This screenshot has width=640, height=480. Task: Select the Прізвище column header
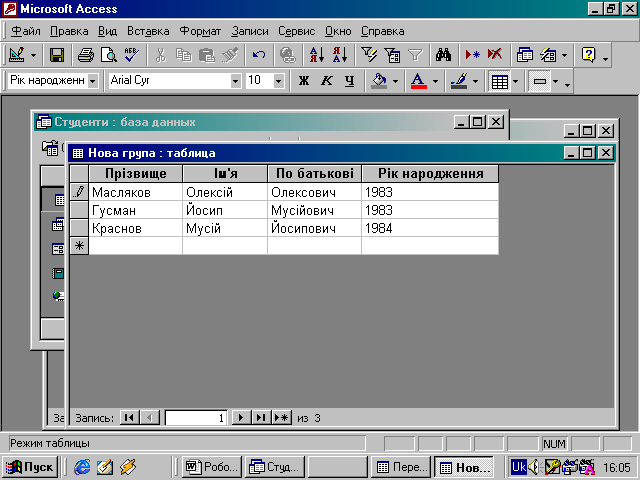click(136, 173)
